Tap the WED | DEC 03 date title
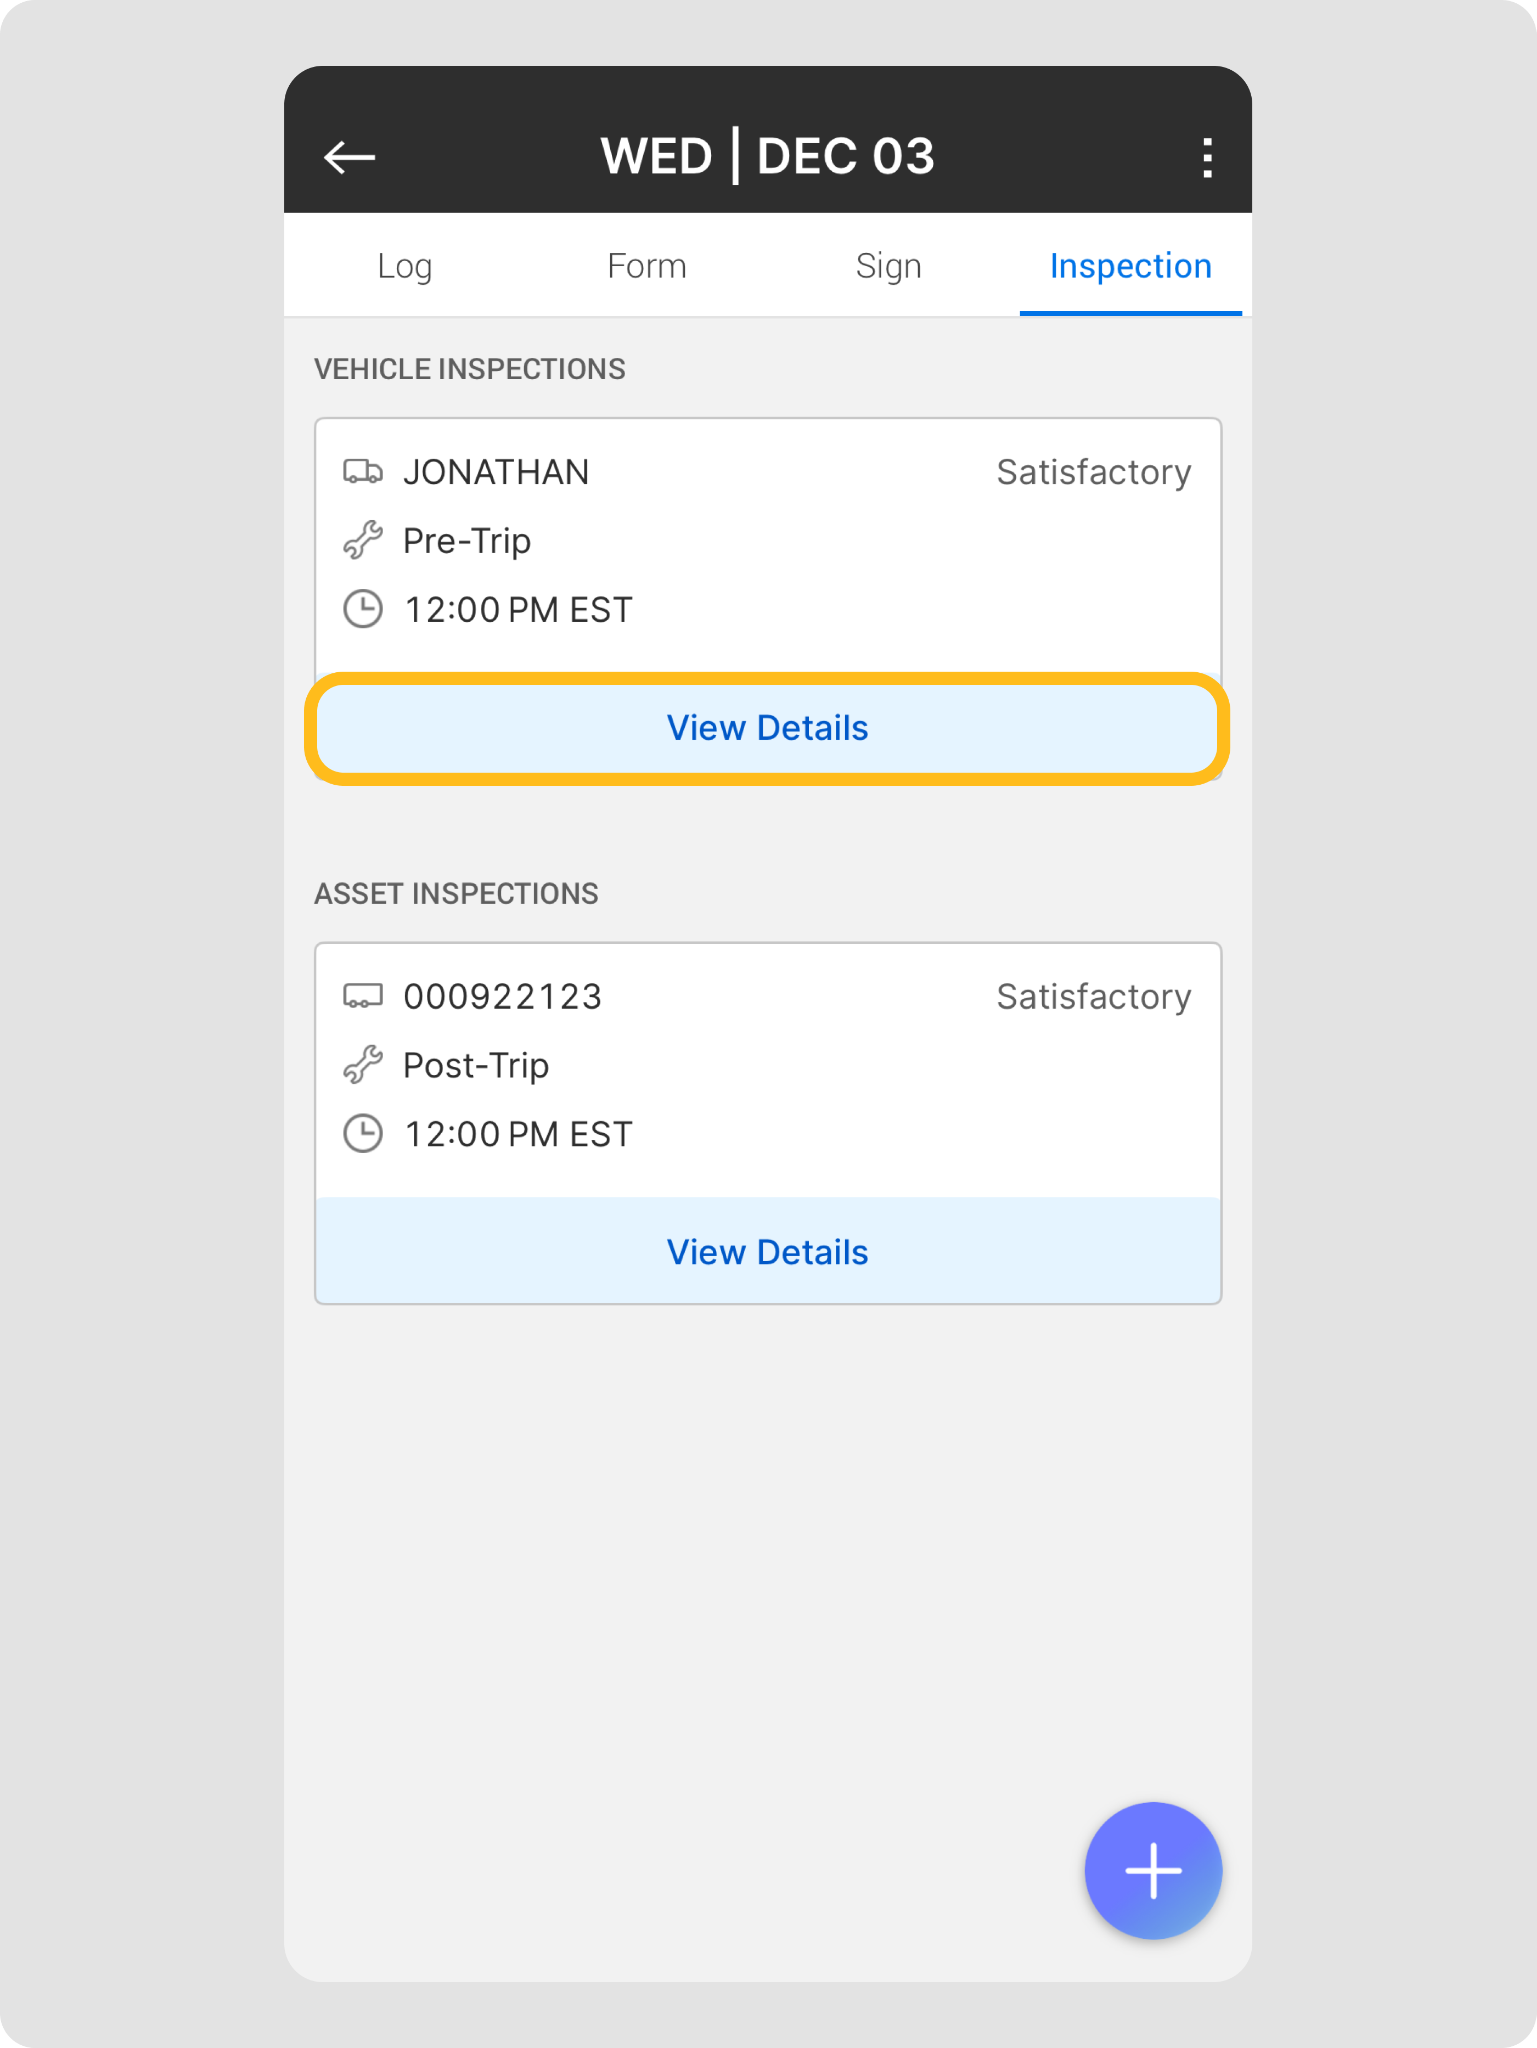 coord(767,156)
